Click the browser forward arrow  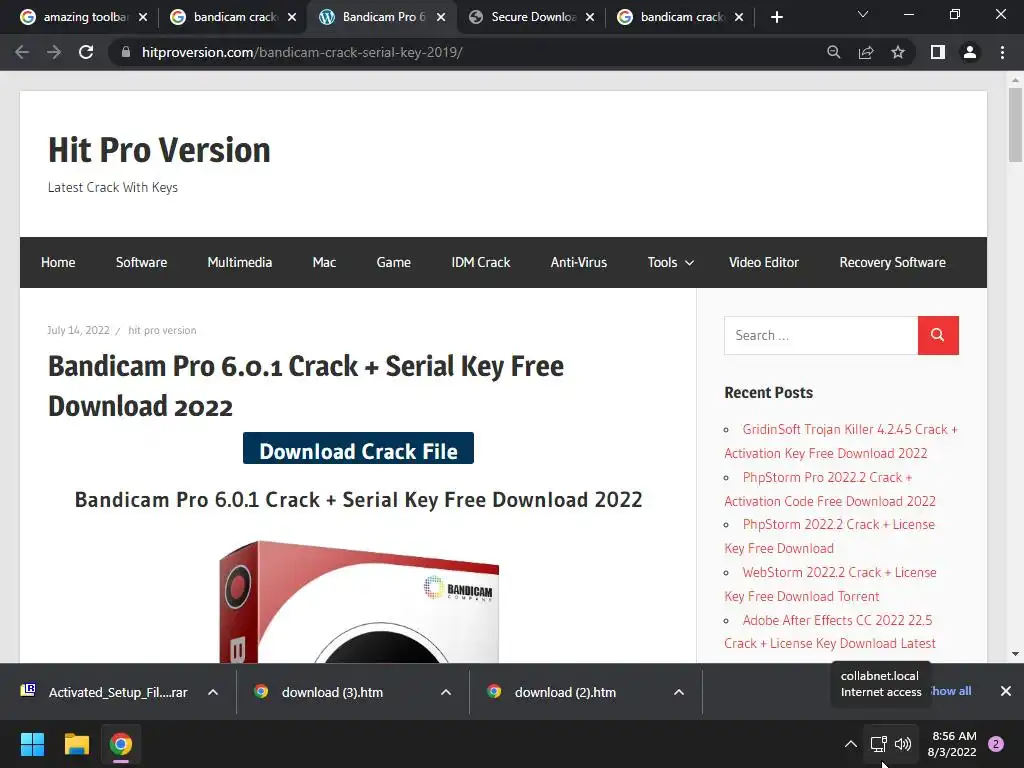click(x=54, y=52)
